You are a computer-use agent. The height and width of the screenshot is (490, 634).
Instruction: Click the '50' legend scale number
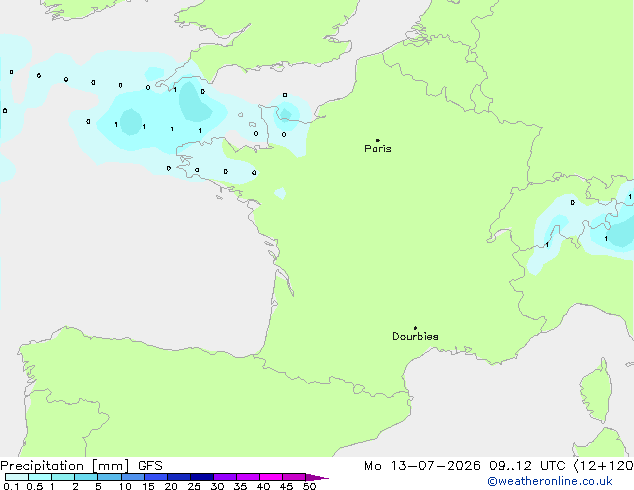pyautogui.click(x=309, y=486)
